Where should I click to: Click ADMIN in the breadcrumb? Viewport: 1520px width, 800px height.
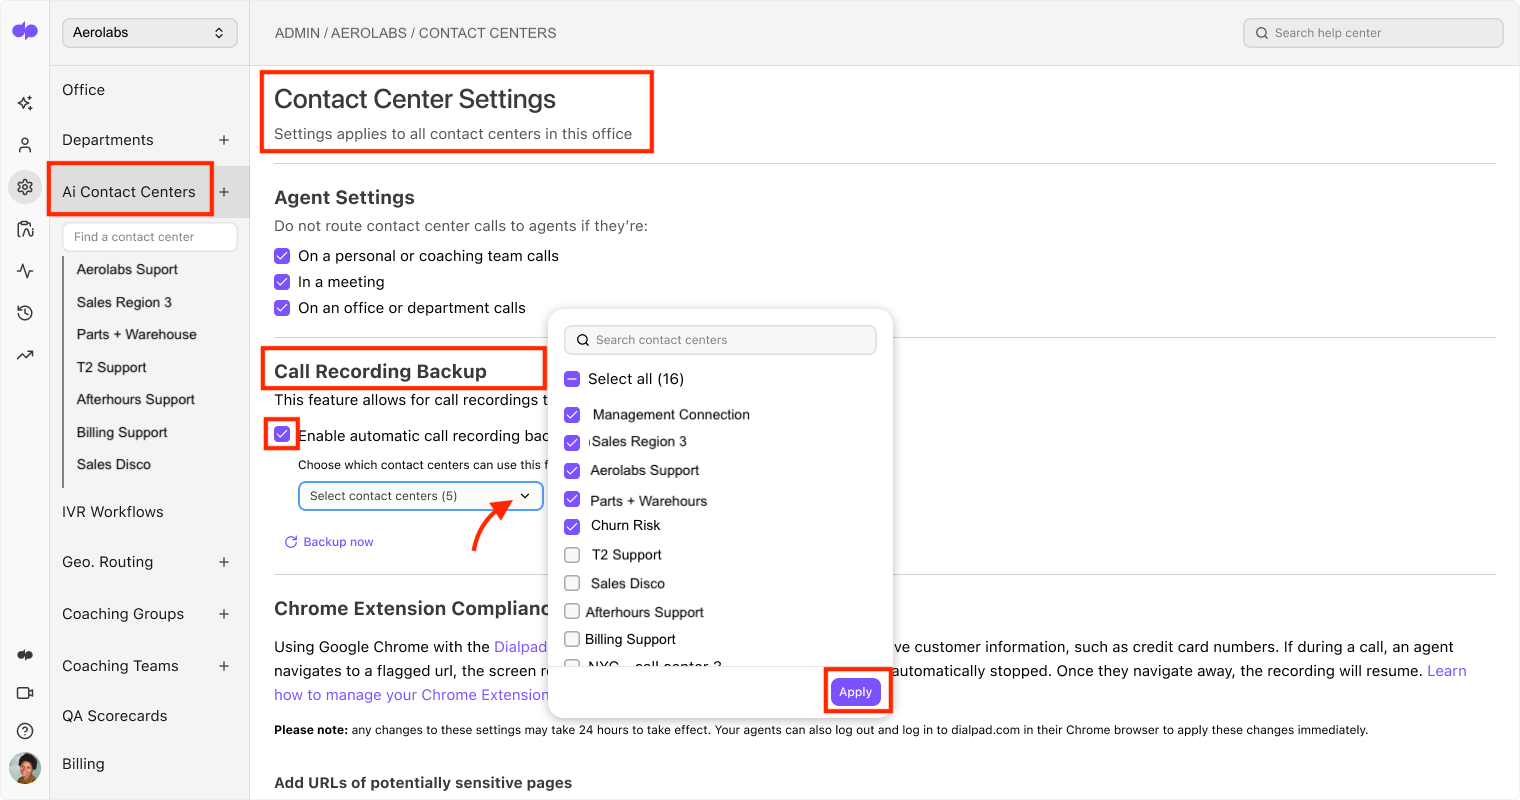click(x=298, y=33)
